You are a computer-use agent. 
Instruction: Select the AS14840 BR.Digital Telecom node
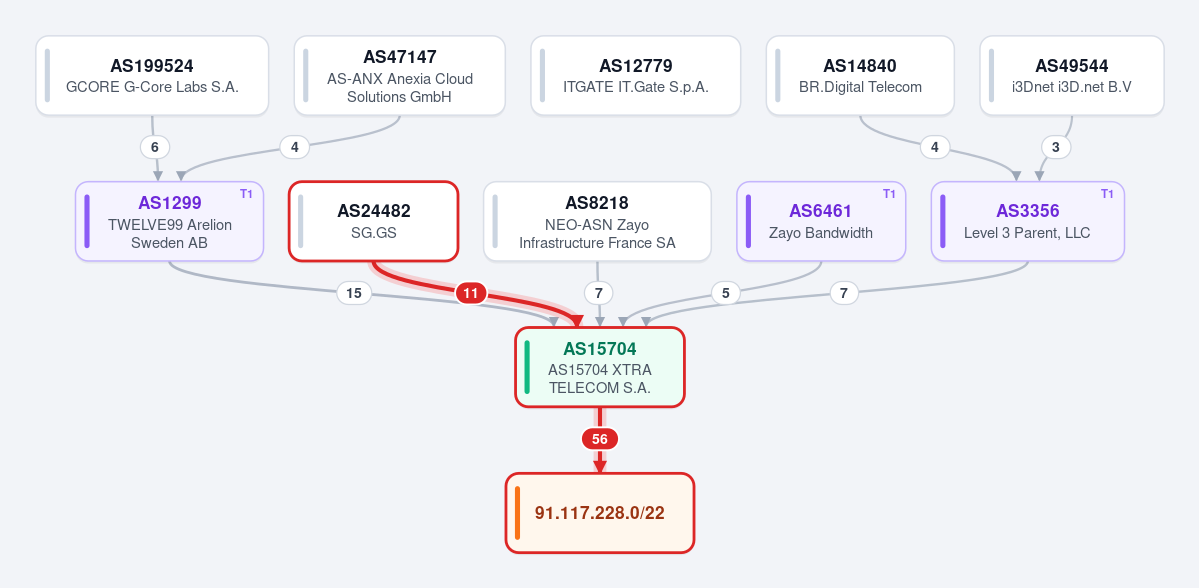860,76
